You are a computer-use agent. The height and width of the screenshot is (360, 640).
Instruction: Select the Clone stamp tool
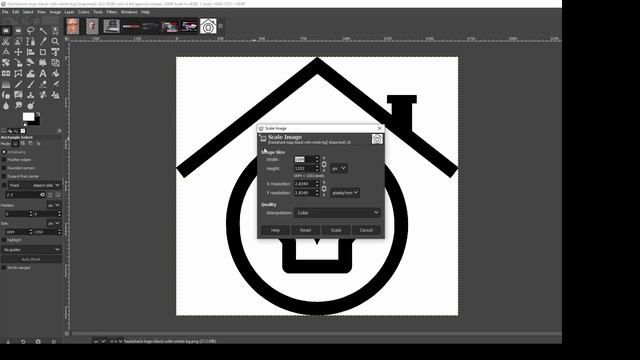click(x=31, y=95)
